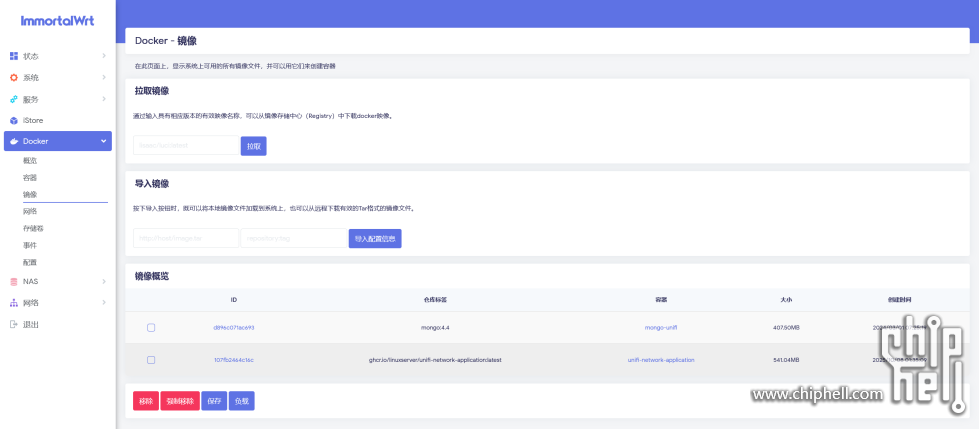This screenshot has height=429, width=979.
Task: Click the NAS storage icon
Action: 14,282
